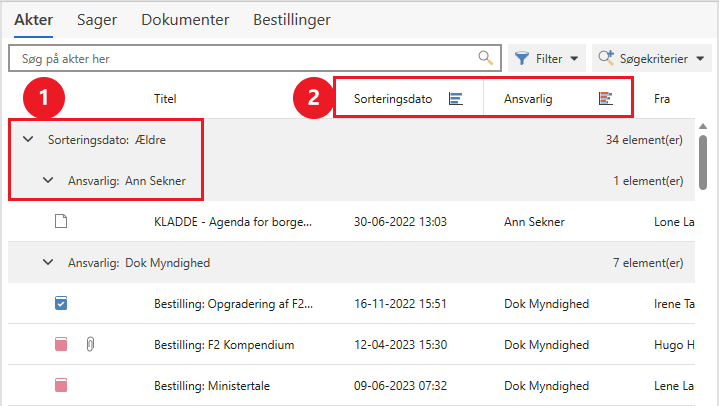Collapse the Sorteringsdato: Ældre group
The height and width of the screenshot is (406, 719).
tap(28, 139)
